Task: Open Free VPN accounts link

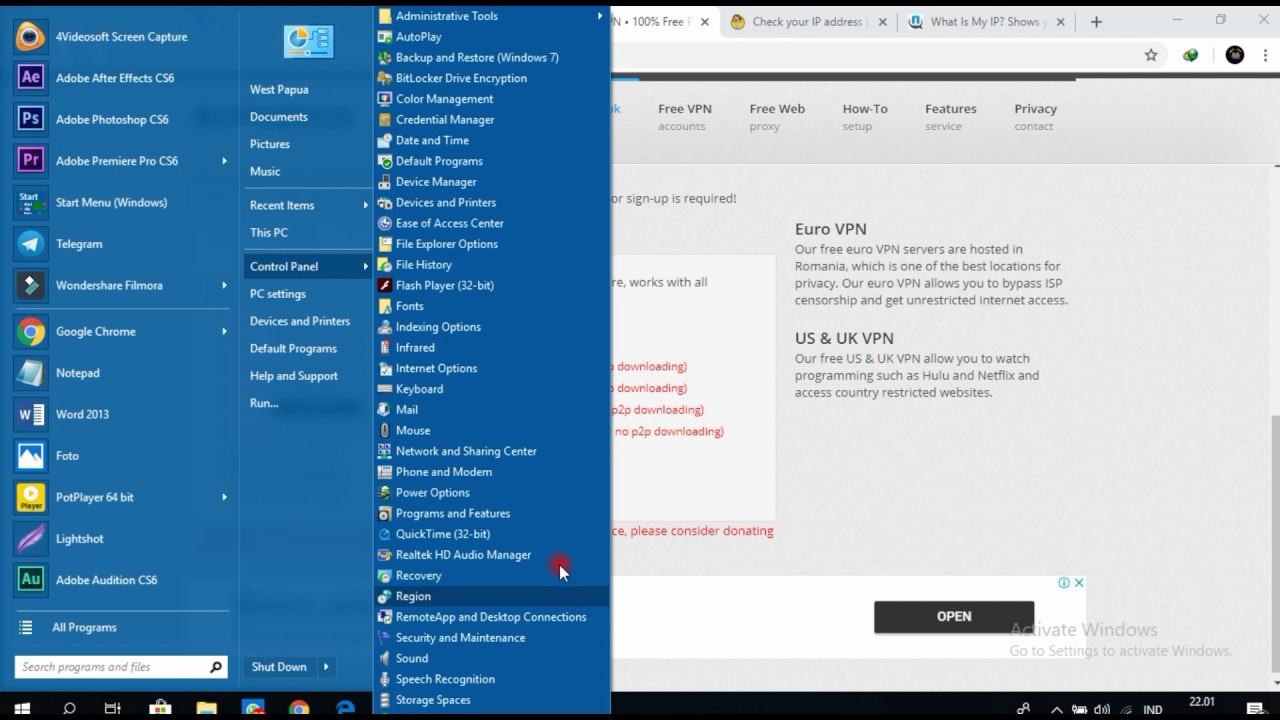Action: (685, 117)
